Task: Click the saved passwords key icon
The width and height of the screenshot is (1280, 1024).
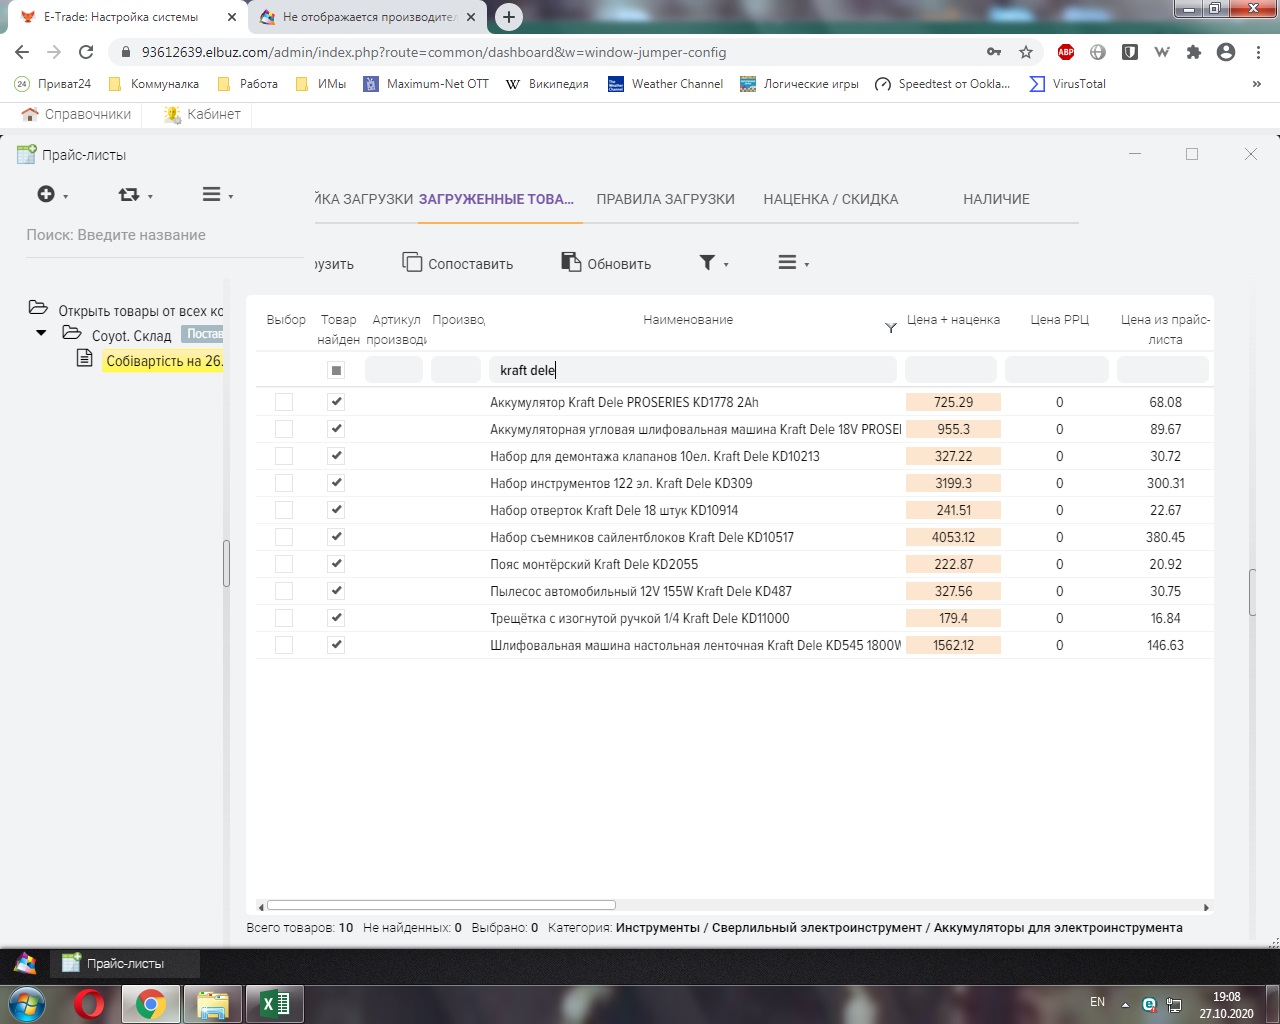Action: tap(994, 52)
